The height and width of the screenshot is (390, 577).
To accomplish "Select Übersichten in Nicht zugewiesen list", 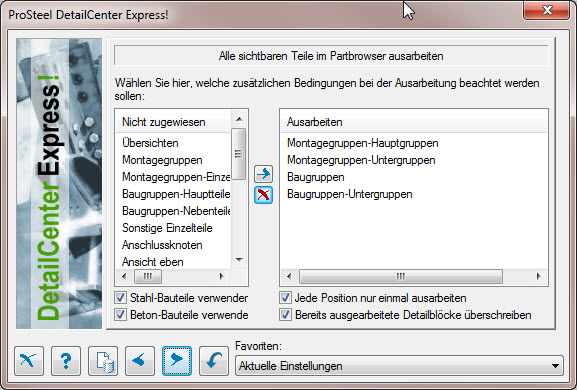I will 150,143.
